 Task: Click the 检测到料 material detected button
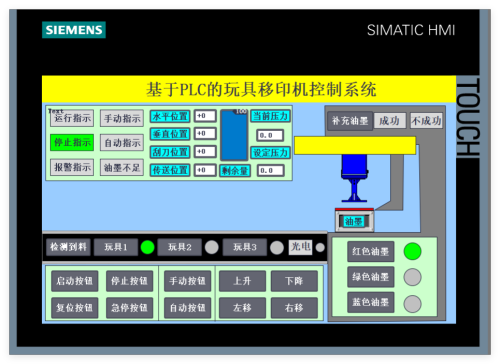point(68,247)
